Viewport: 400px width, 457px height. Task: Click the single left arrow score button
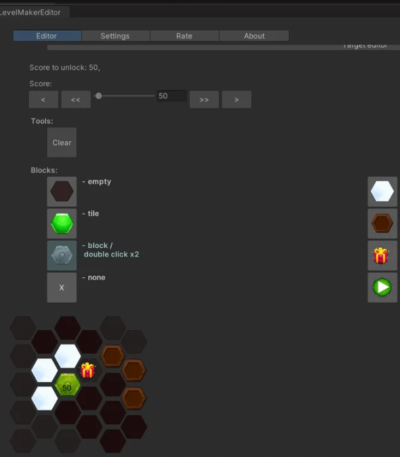point(43,100)
